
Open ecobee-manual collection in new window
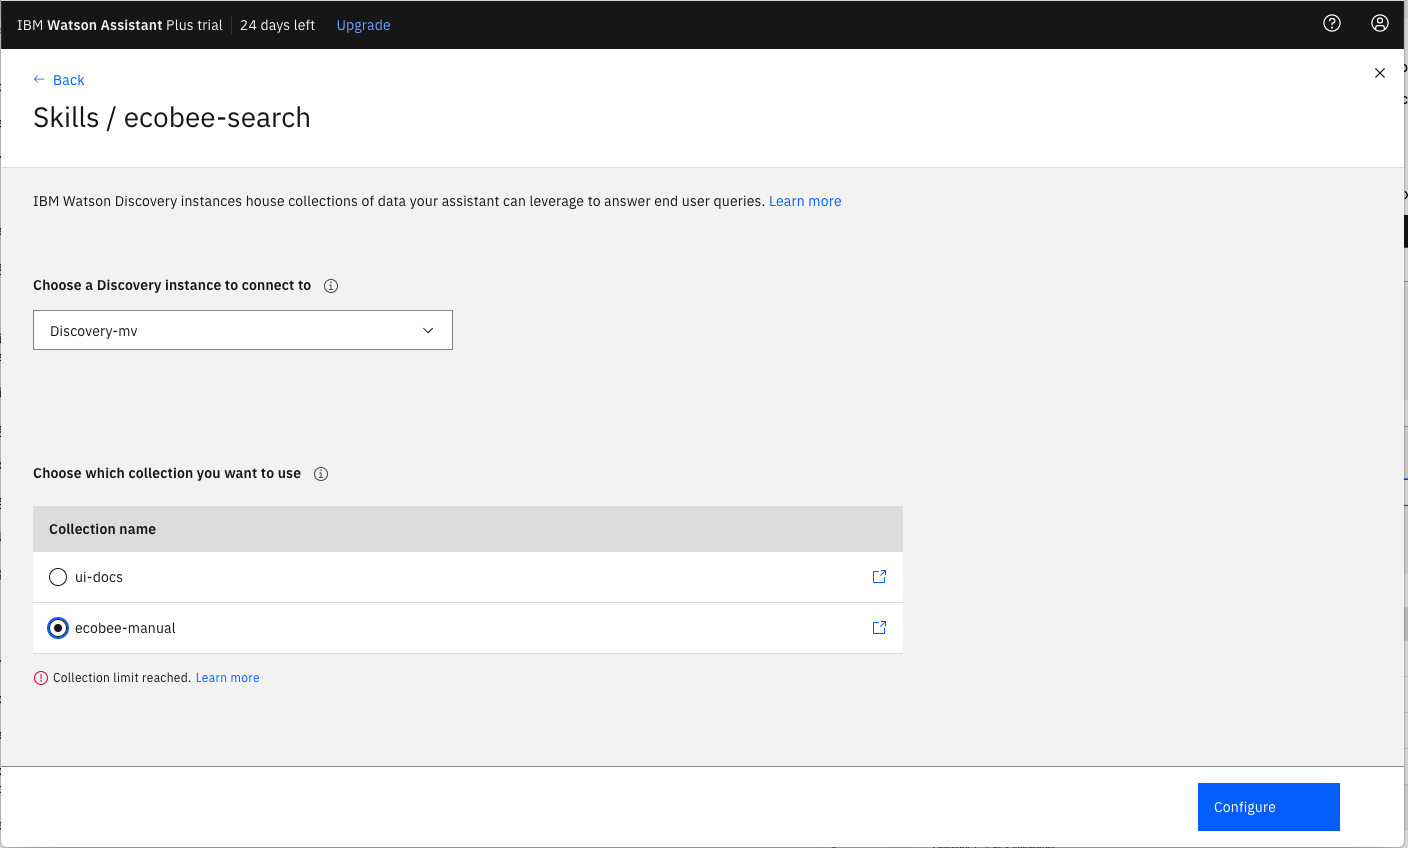pos(880,628)
